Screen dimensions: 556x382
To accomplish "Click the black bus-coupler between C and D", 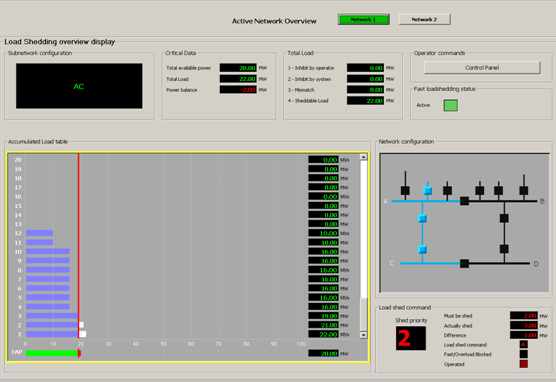I will click(x=465, y=263).
